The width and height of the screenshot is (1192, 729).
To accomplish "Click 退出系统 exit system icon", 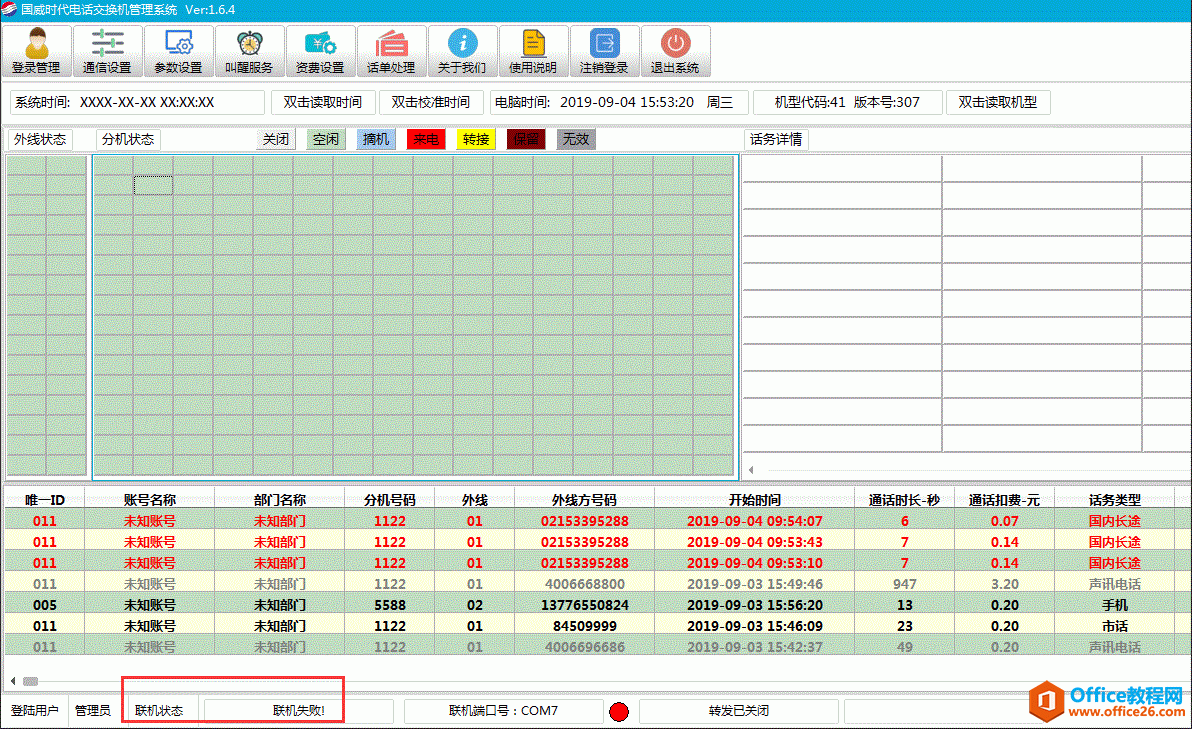I will [675, 50].
